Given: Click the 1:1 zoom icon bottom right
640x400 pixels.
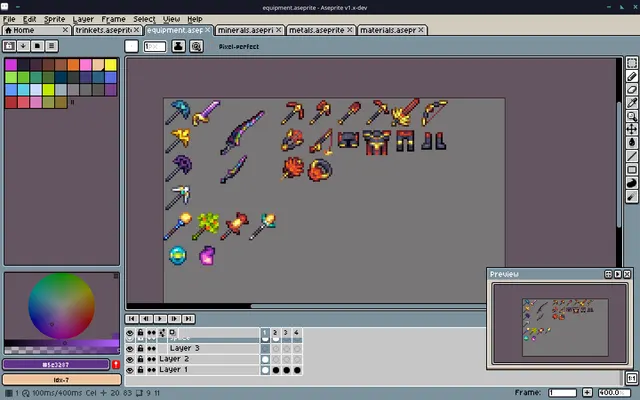Looking at the screenshot, I should tap(631, 378).
